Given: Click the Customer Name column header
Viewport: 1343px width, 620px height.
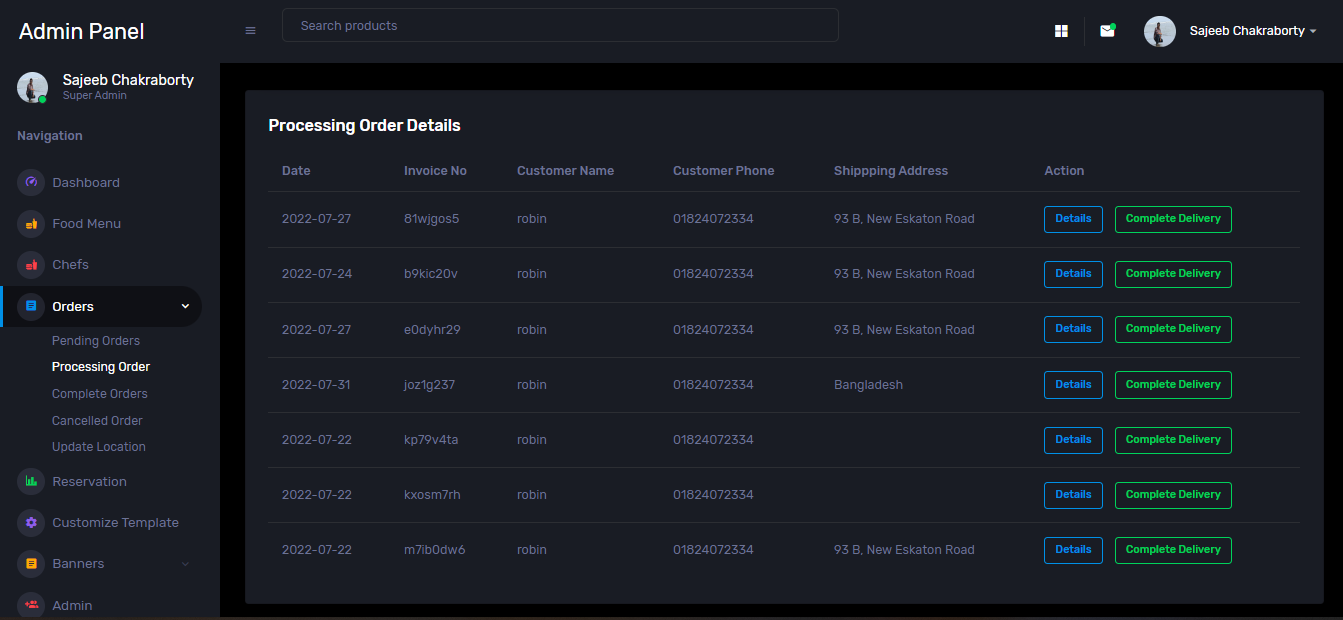Looking at the screenshot, I should pos(565,171).
